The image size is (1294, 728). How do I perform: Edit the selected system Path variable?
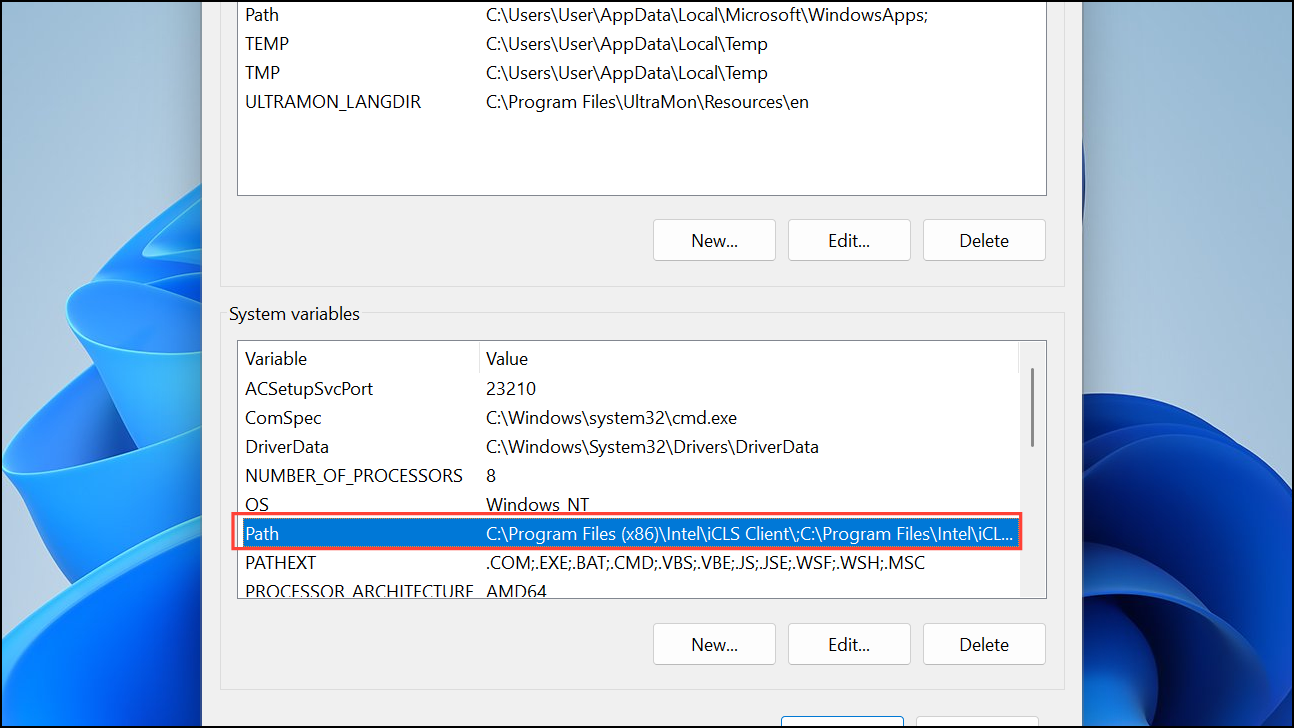point(849,644)
